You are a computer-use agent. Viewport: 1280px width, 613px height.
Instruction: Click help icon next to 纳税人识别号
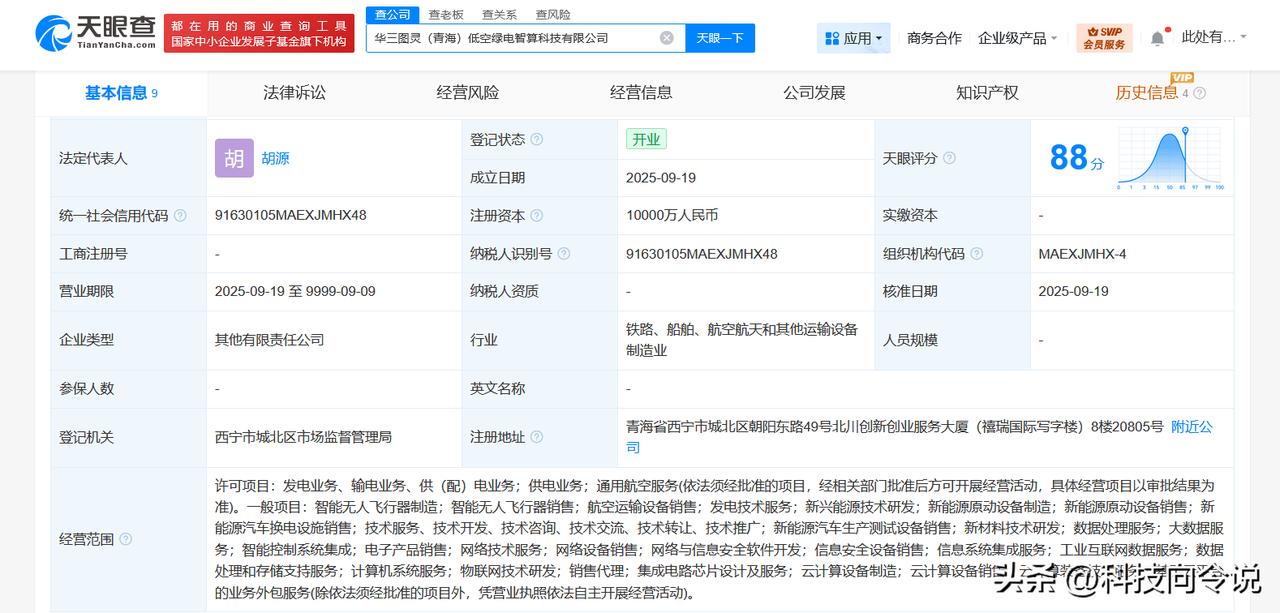click(564, 254)
